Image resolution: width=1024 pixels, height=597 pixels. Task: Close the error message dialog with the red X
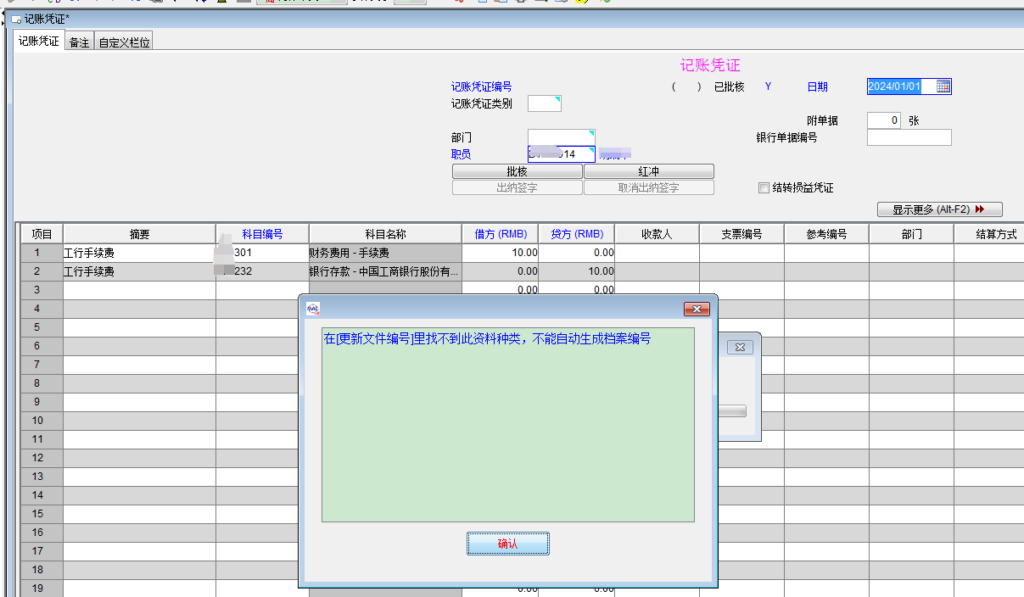coord(695,309)
